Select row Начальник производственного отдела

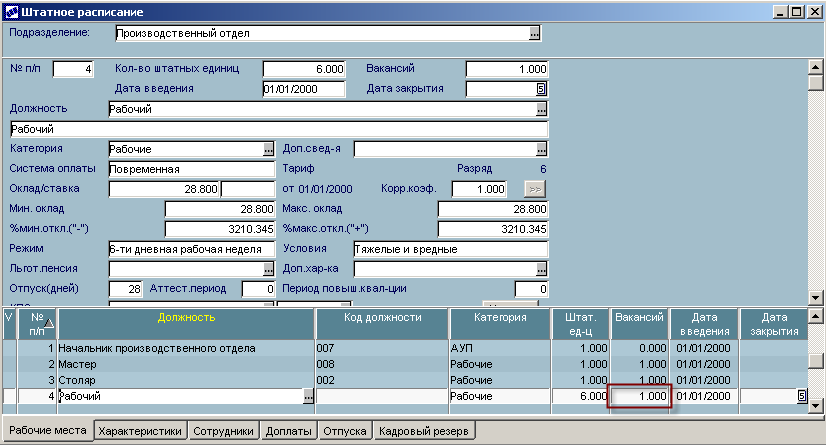[x=405, y=348]
